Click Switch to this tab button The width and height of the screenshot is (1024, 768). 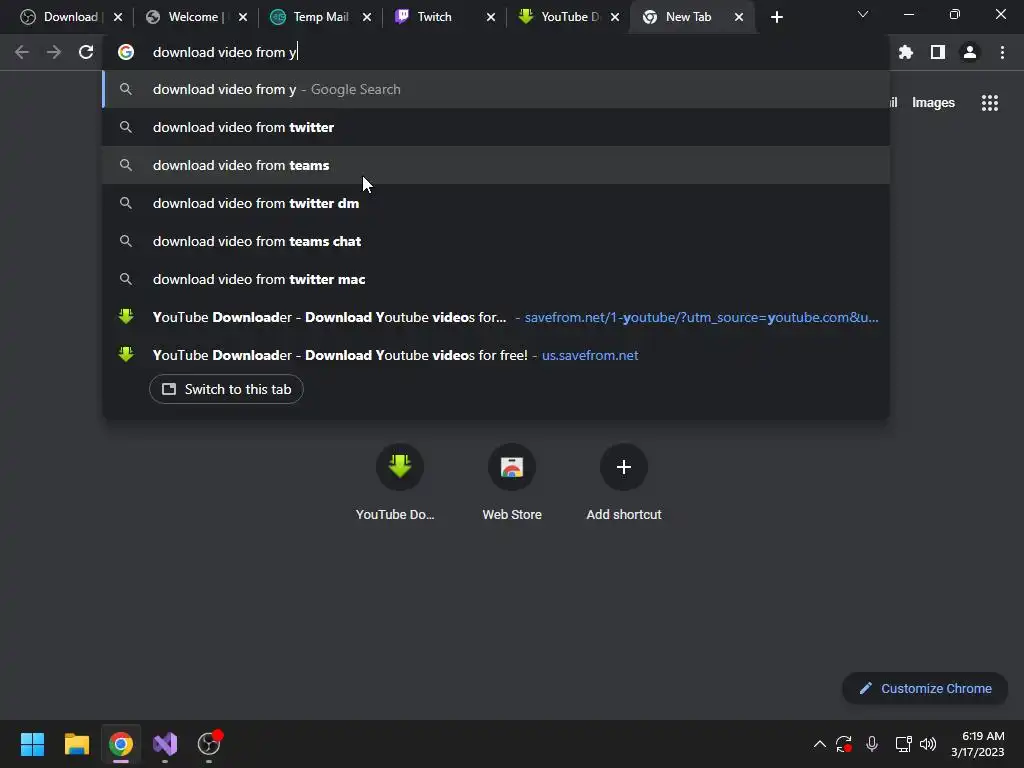coord(226,389)
